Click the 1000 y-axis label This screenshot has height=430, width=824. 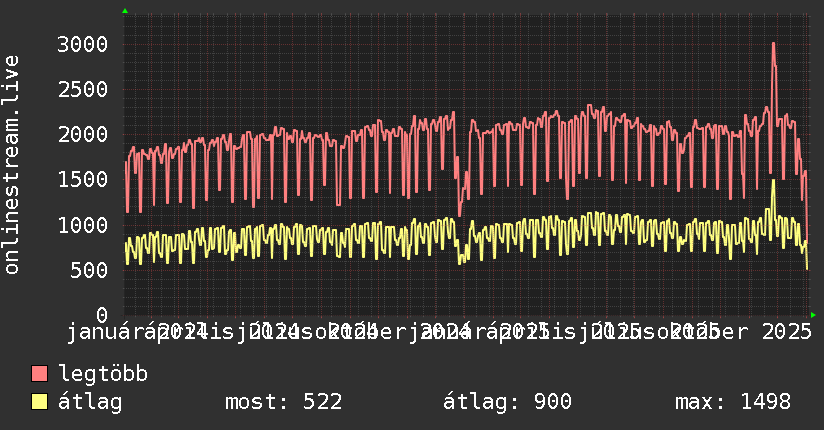(x=83, y=225)
